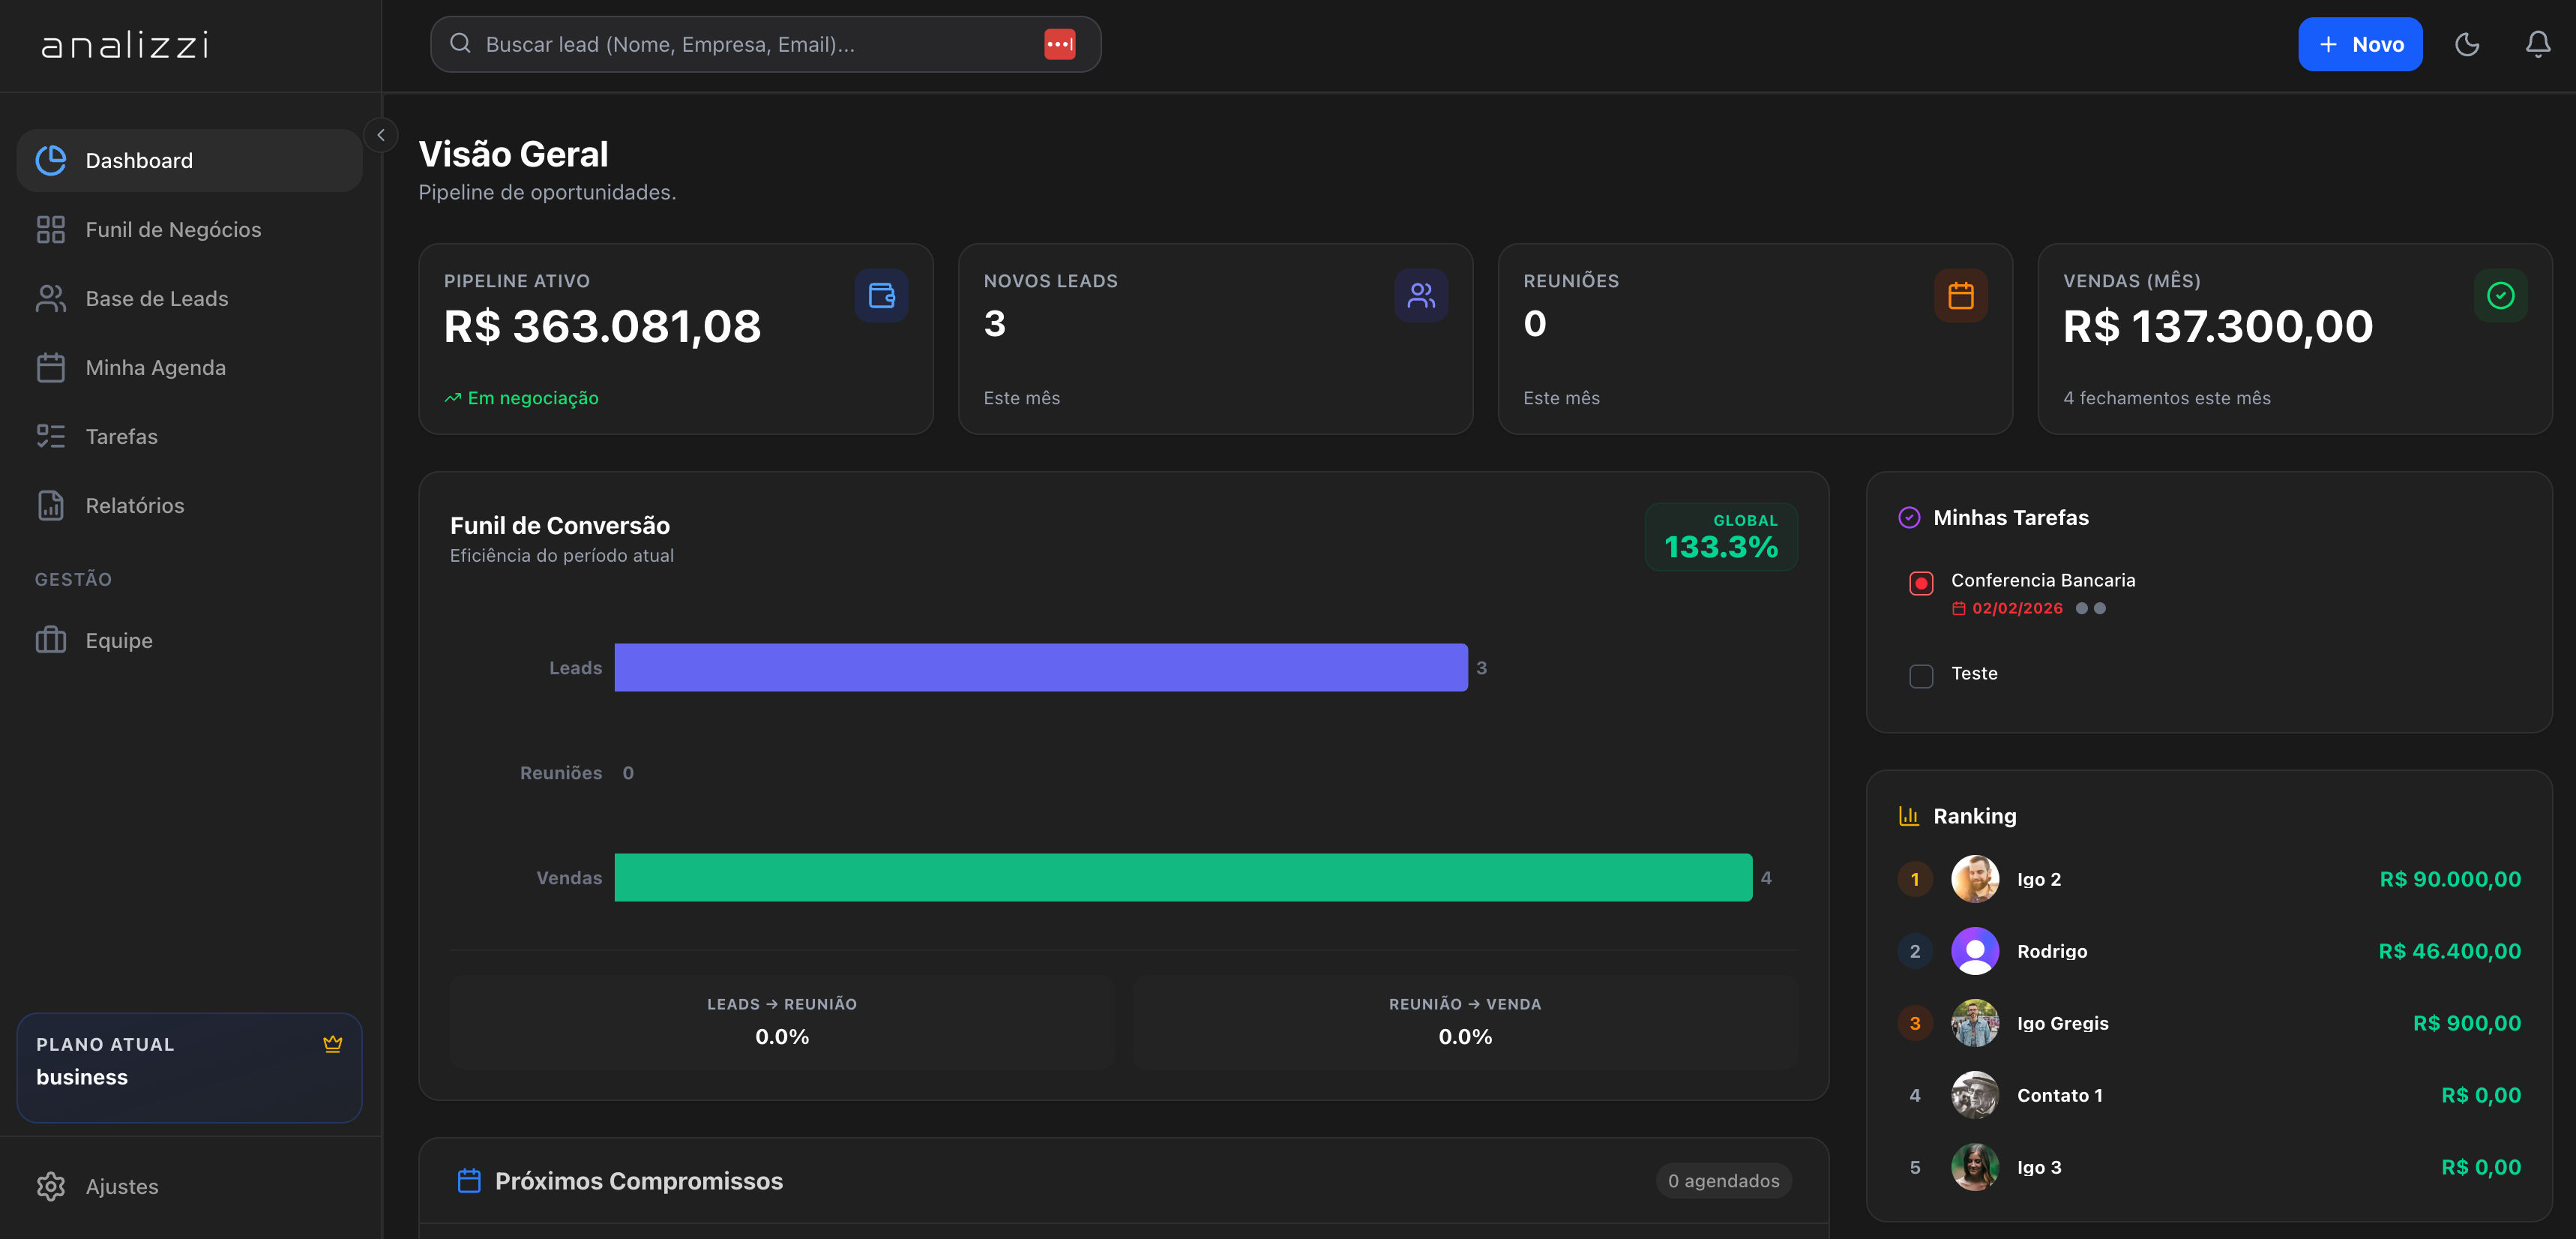This screenshot has height=1239, width=2576.
Task: Open the Conferencia Bancaria task
Action: (2043, 580)
